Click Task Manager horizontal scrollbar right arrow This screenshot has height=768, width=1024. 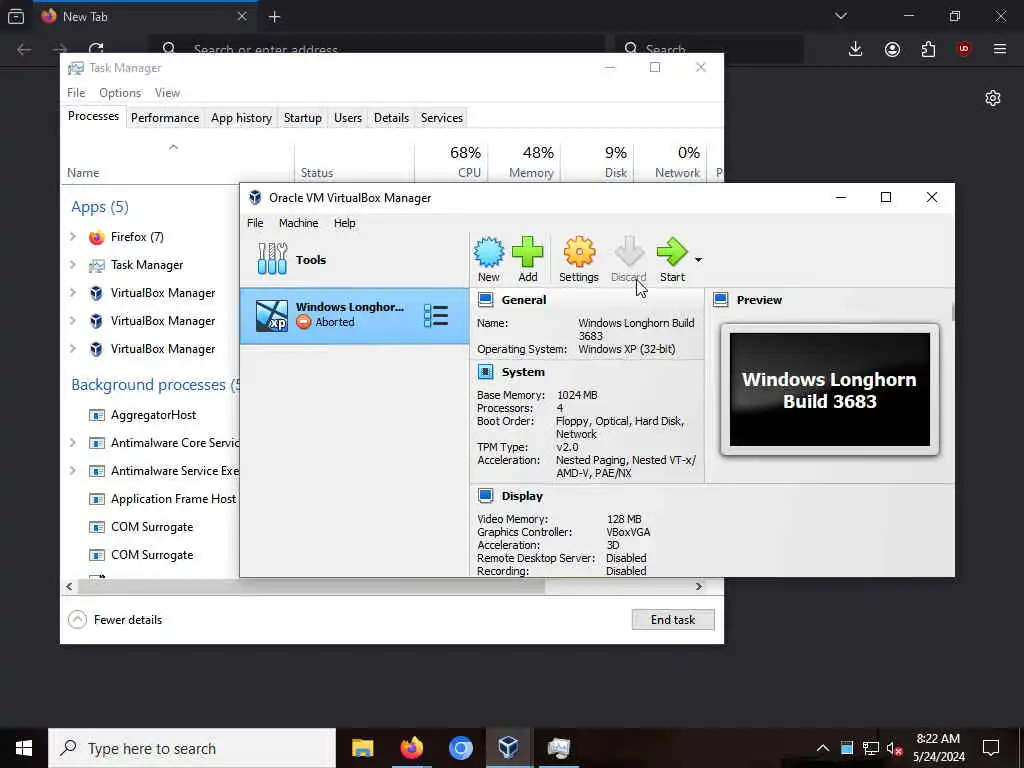click(698, 586)
